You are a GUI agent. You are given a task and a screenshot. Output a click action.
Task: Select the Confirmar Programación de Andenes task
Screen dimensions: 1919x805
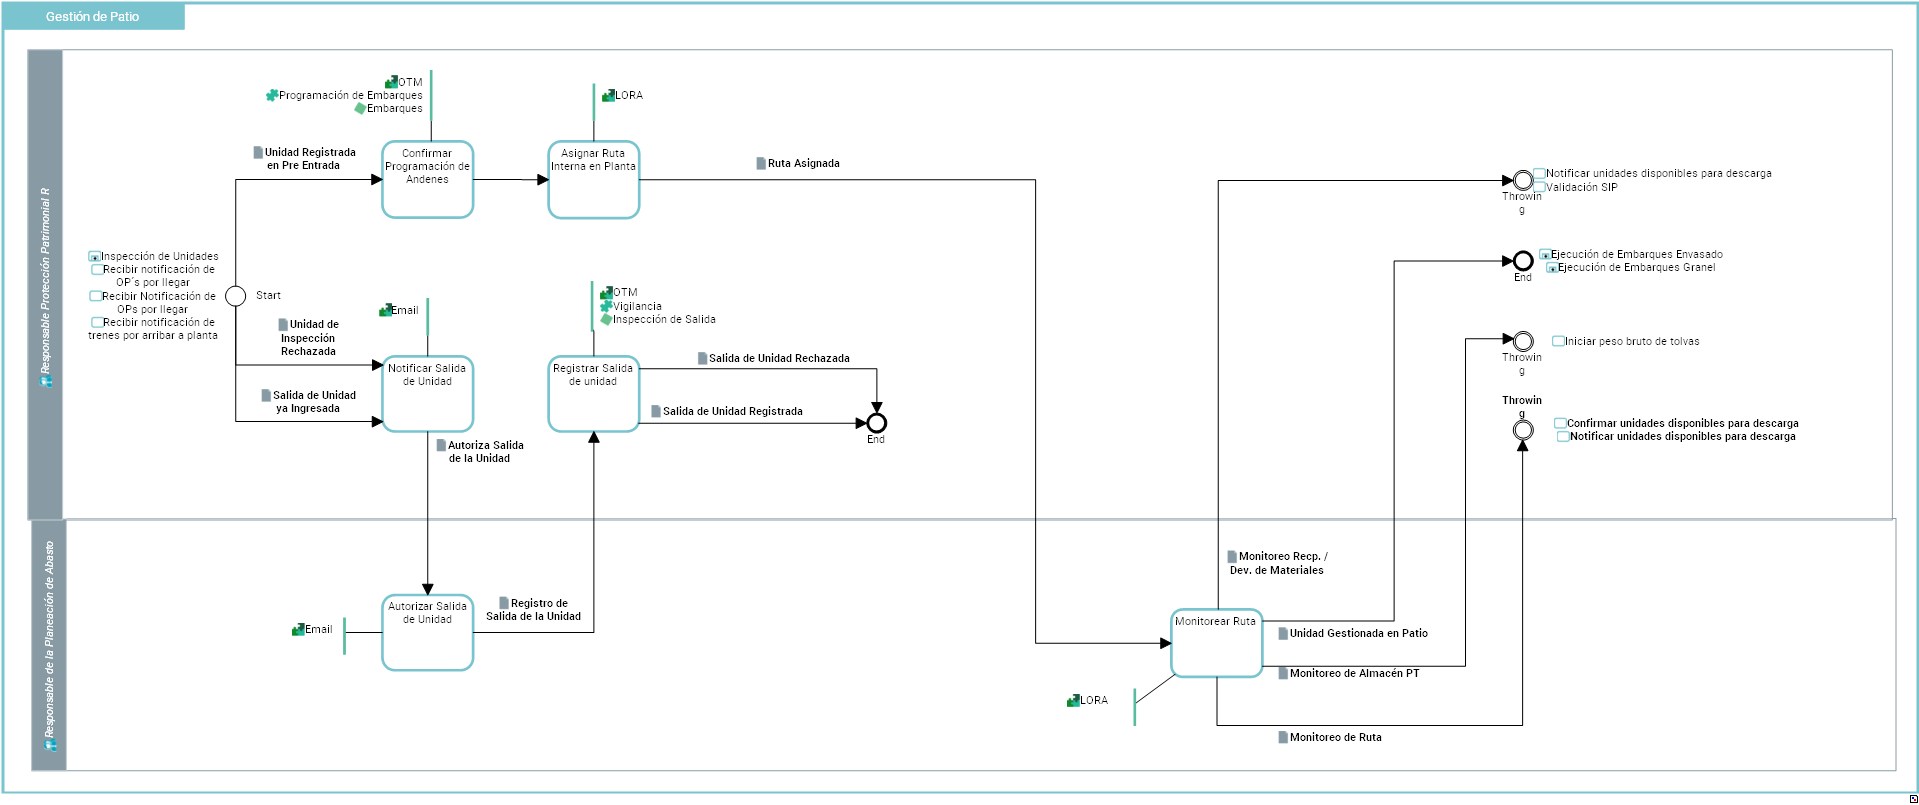pos(427,179)
